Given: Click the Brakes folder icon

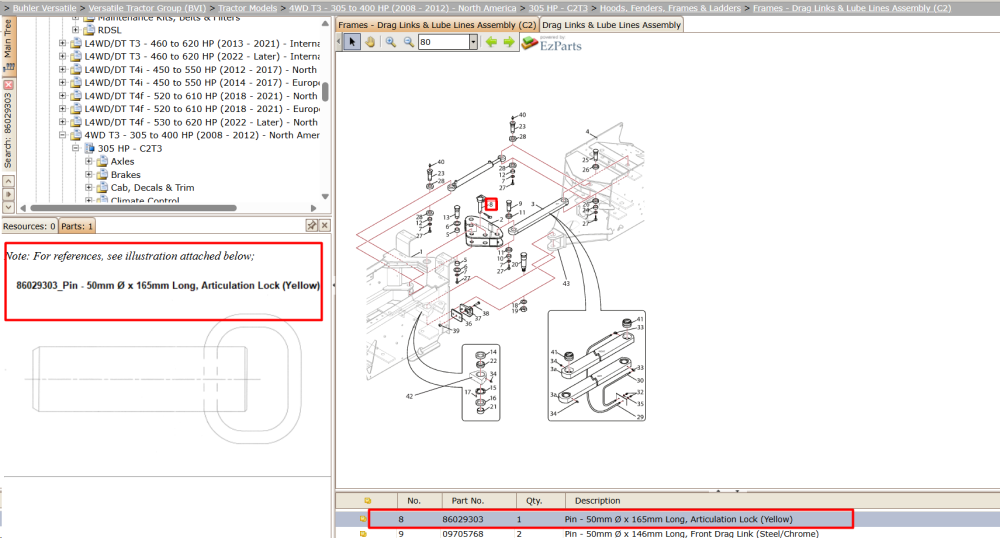Looking at the screenshot, I should click(102, 175).
